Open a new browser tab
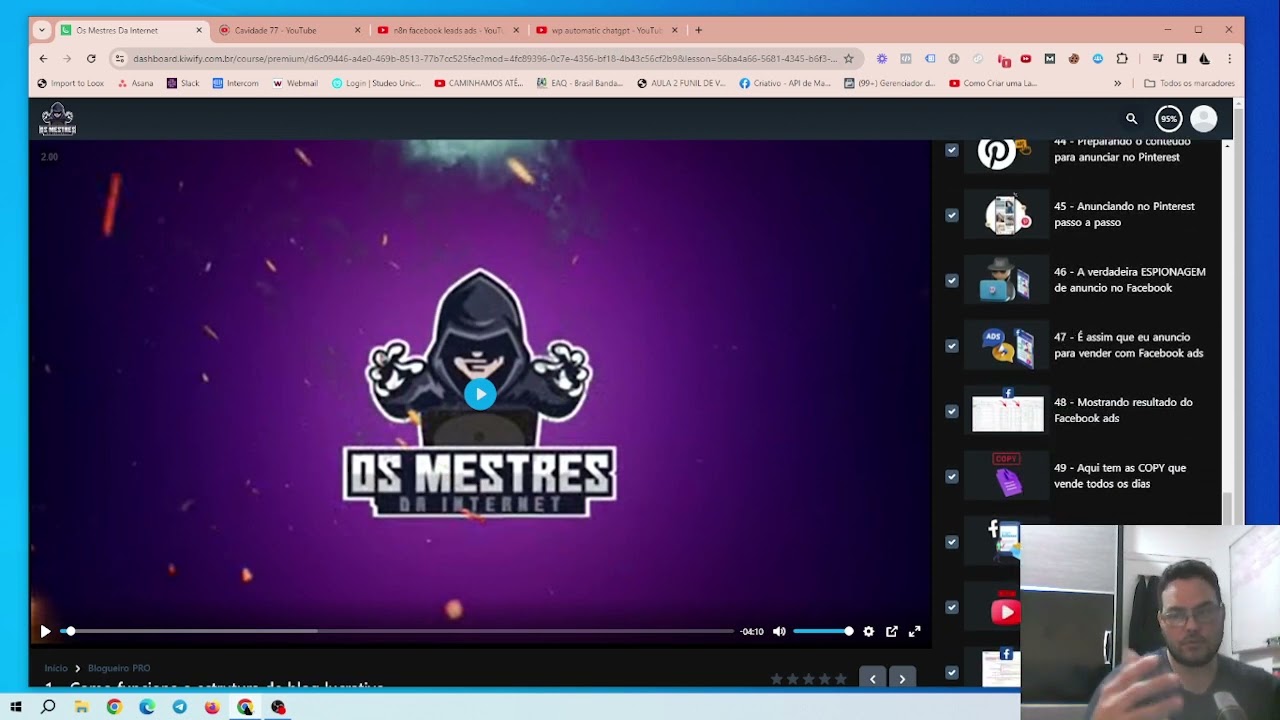The image size is (1280, 720). 698,30
